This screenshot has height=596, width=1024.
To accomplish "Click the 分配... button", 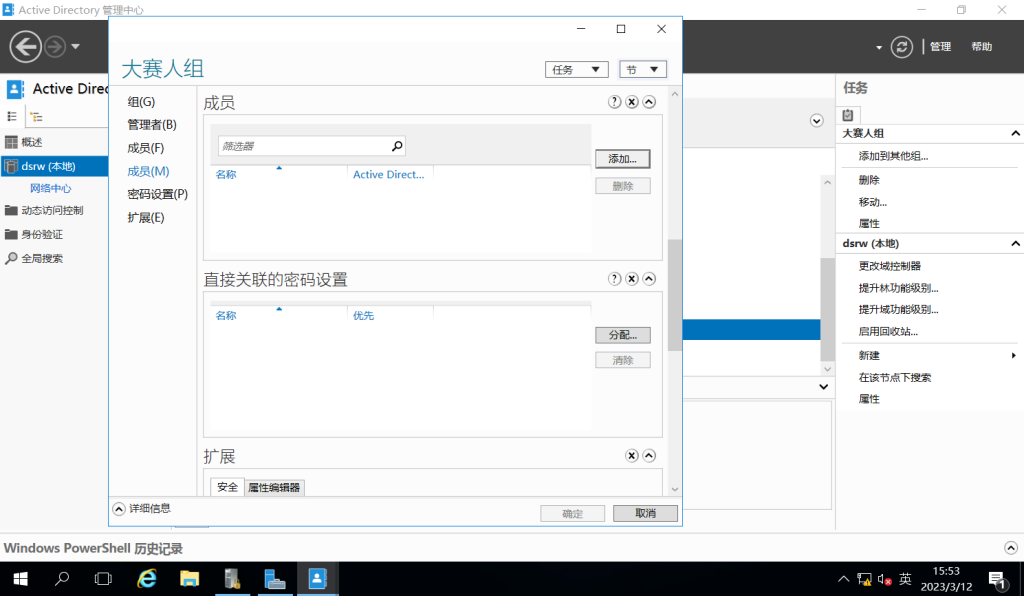I will 622,335.
